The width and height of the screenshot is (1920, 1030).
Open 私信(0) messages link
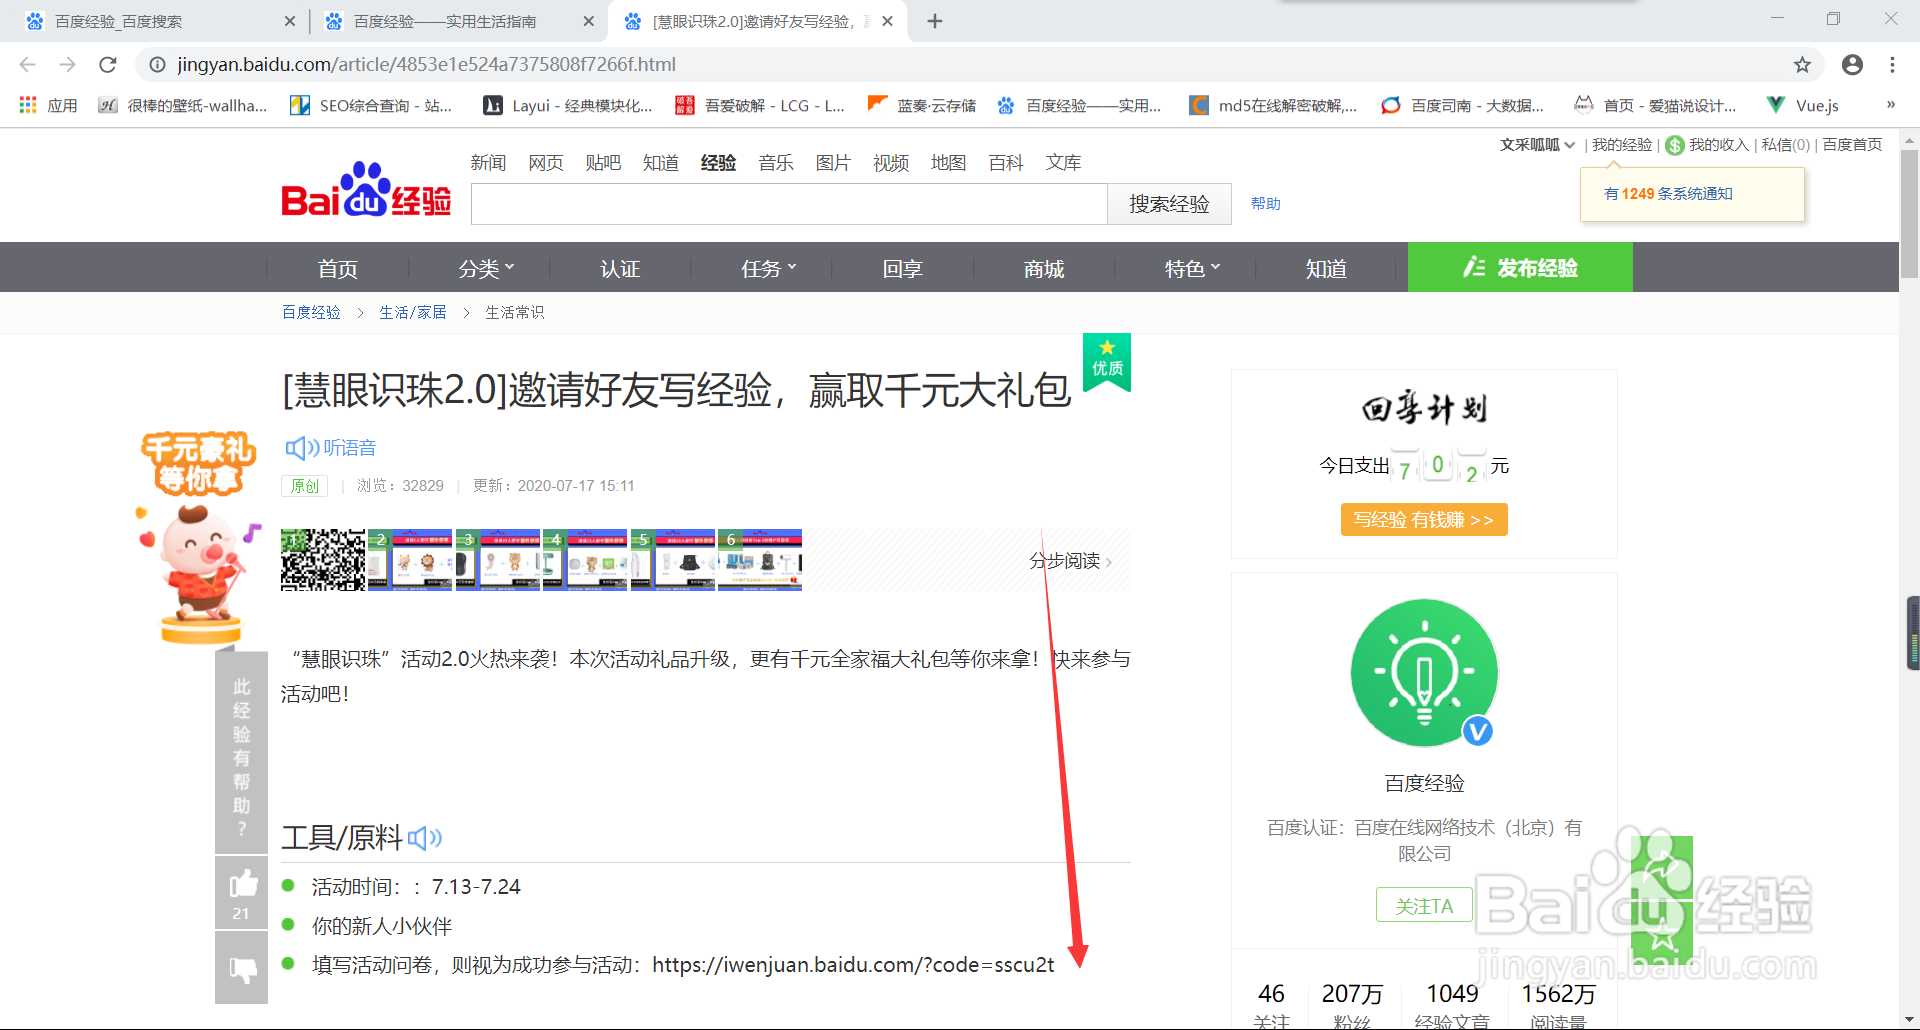point(1786,145)
